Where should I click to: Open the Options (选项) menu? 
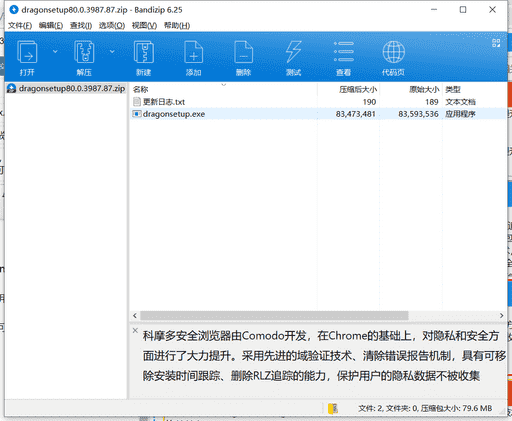pyautogui.click(x=112, y=26)
